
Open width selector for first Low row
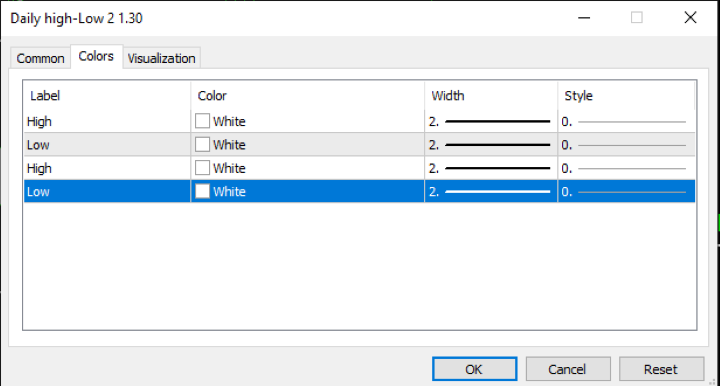tap(490, 145)
